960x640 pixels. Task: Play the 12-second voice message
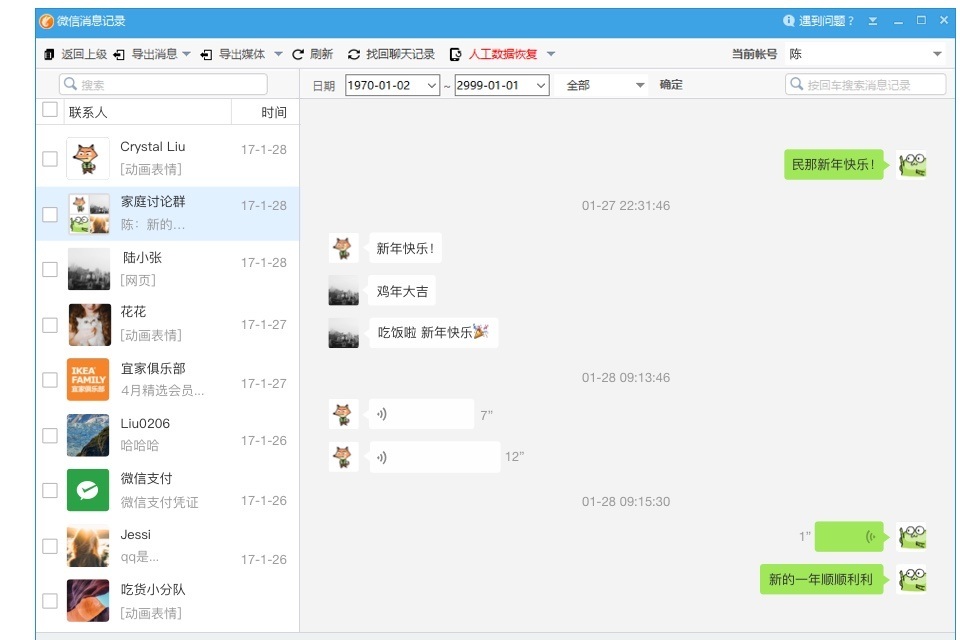[x=435, y=457]
